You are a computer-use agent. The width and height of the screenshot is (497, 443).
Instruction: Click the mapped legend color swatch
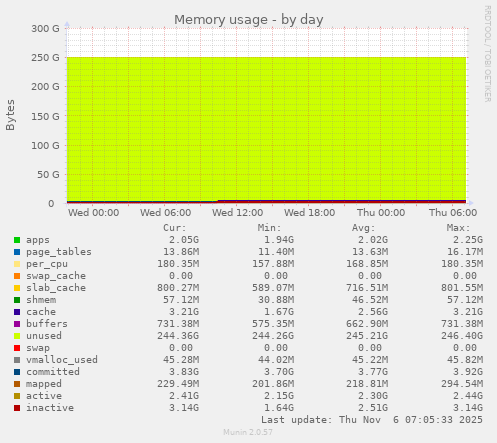tap(17, 384)
